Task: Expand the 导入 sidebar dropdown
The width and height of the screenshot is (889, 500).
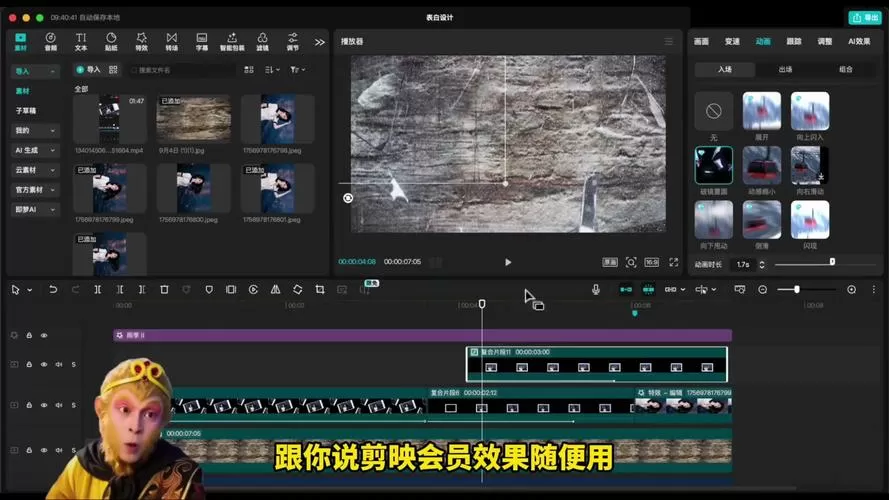Action: tap(52, 71)
